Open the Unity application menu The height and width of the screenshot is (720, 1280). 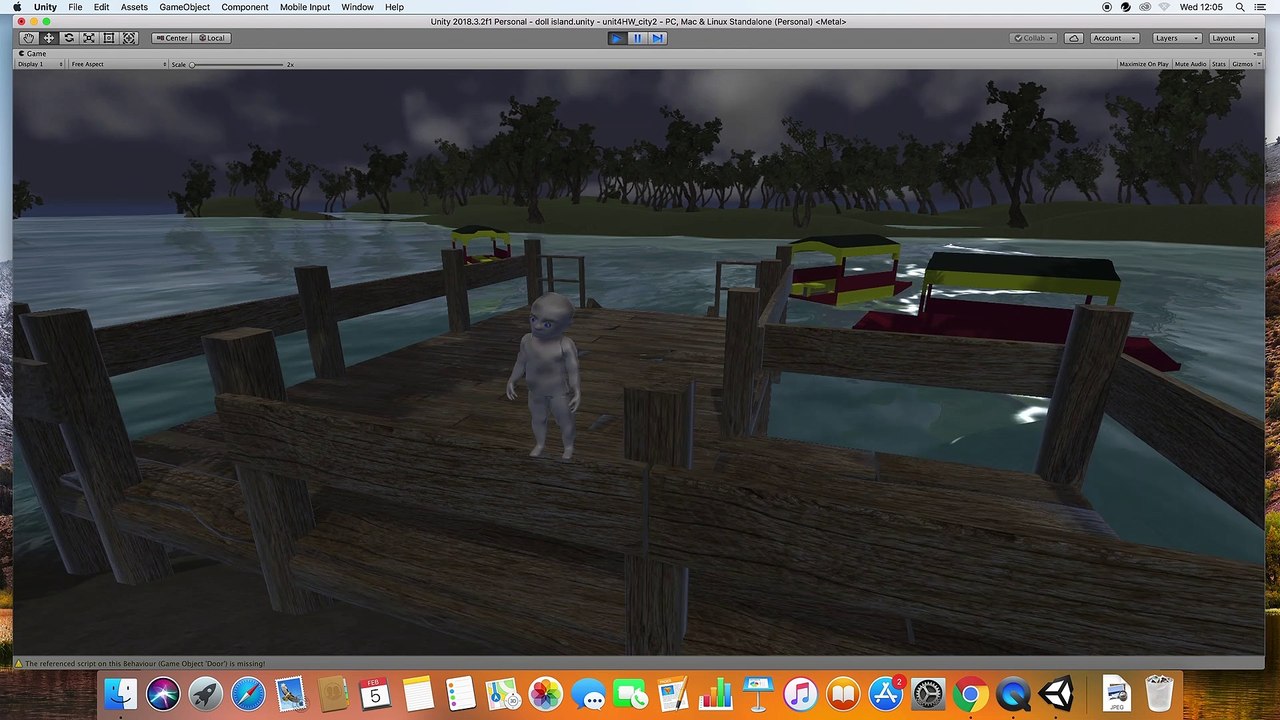coord(45,7)
